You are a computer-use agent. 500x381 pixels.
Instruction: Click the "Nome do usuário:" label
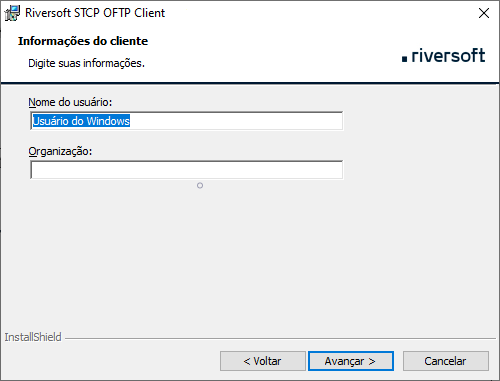pyautogui.click(x=70, y=102)
